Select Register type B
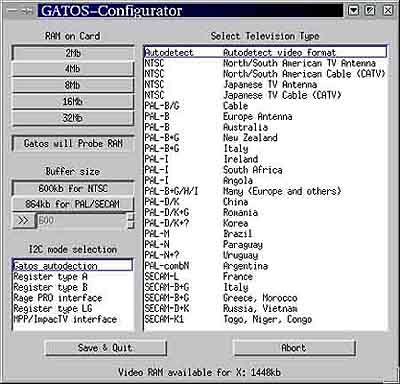The height and width of the screenshot is (384, 400). point(72,287)
